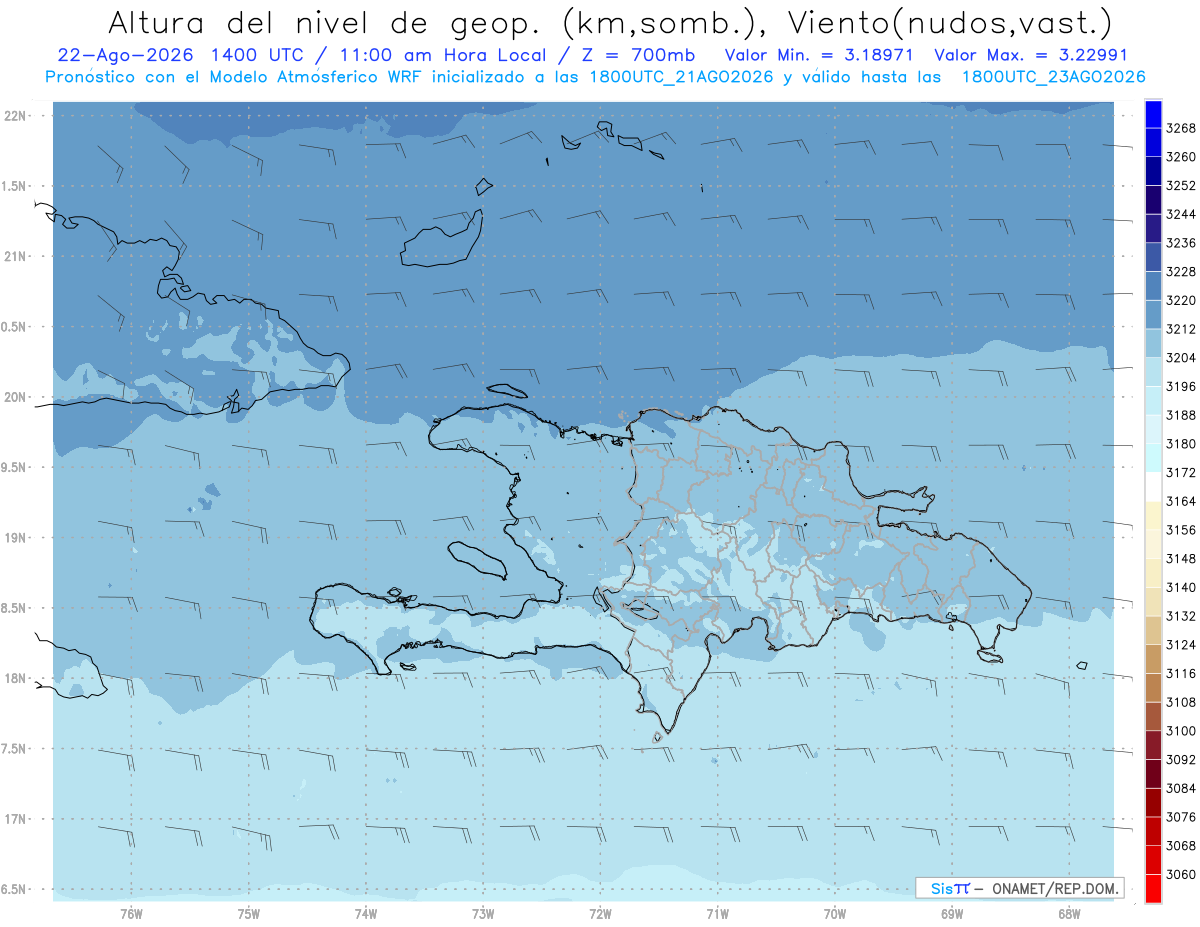Click the '3268' legend value

pos(1181,128)
